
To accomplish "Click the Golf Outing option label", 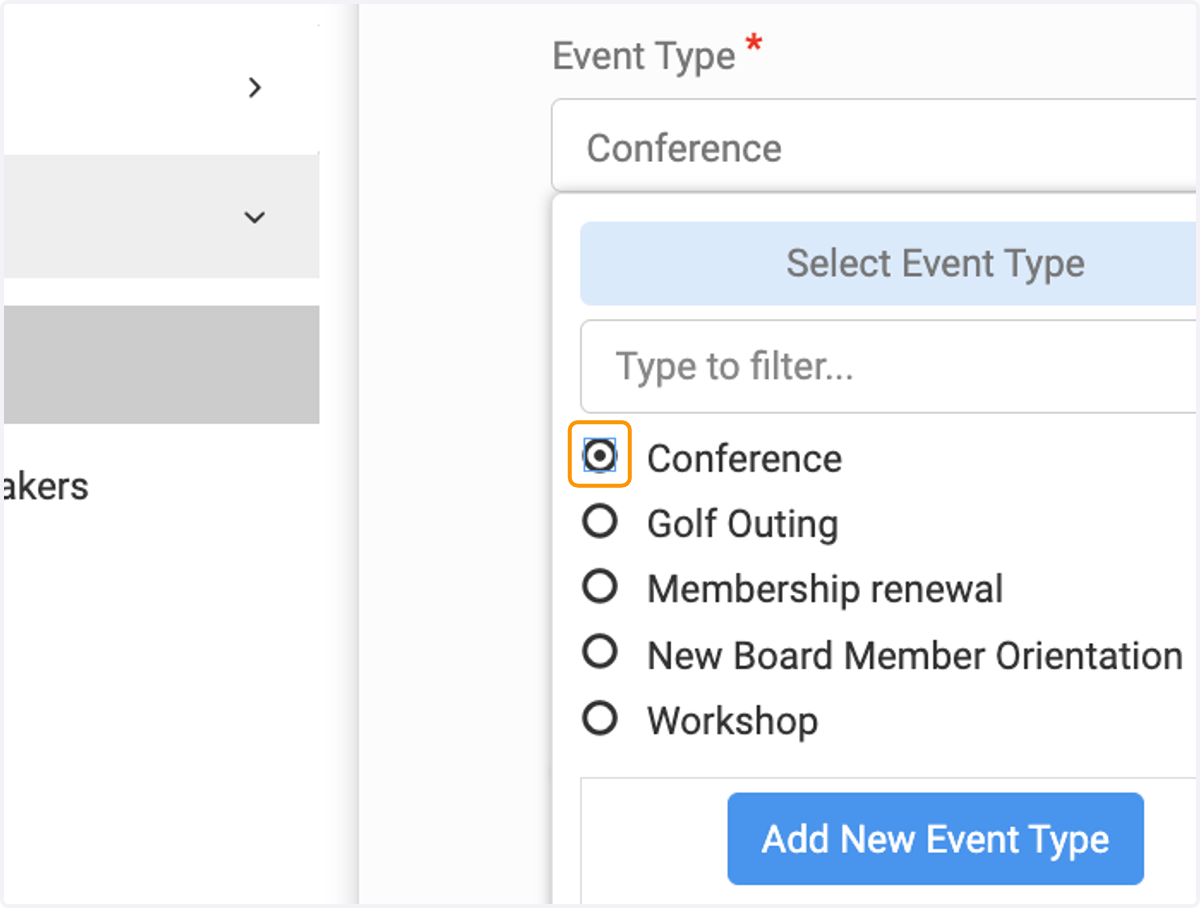I will point(742,524).
